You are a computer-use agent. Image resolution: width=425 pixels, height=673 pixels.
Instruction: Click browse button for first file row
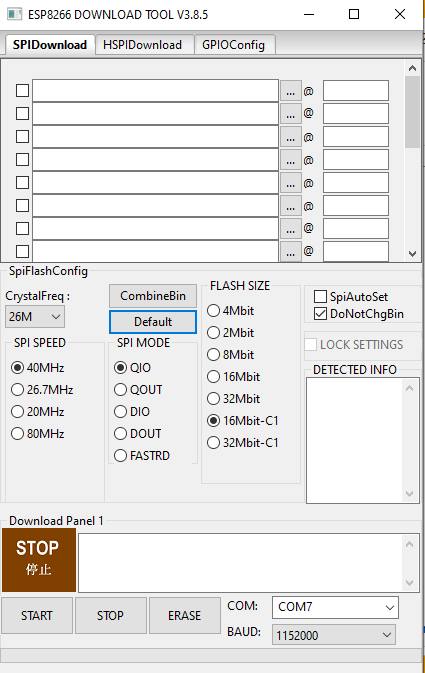291,91
